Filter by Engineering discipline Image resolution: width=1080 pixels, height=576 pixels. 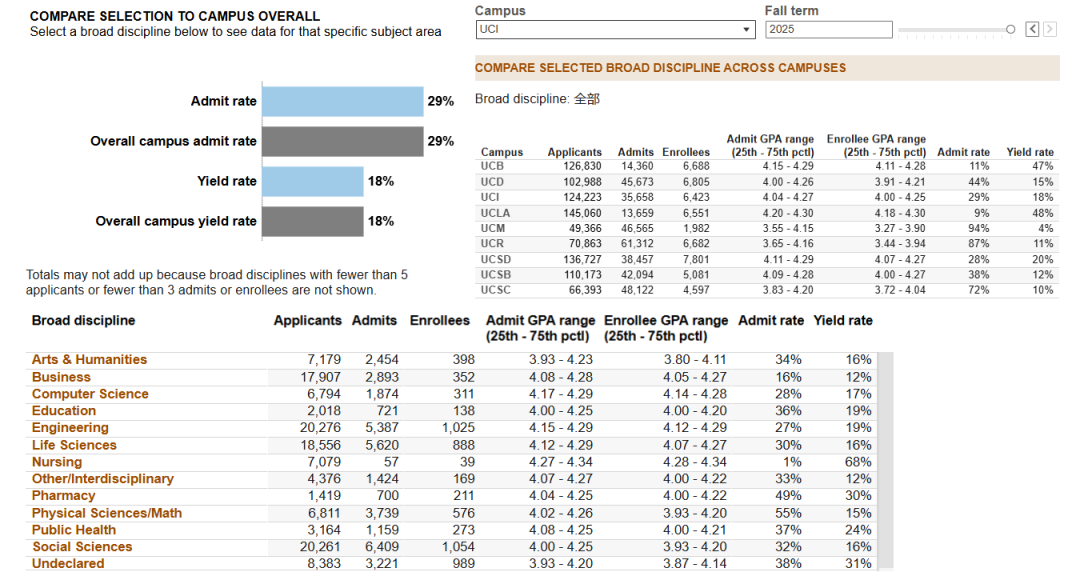[70, 428]
